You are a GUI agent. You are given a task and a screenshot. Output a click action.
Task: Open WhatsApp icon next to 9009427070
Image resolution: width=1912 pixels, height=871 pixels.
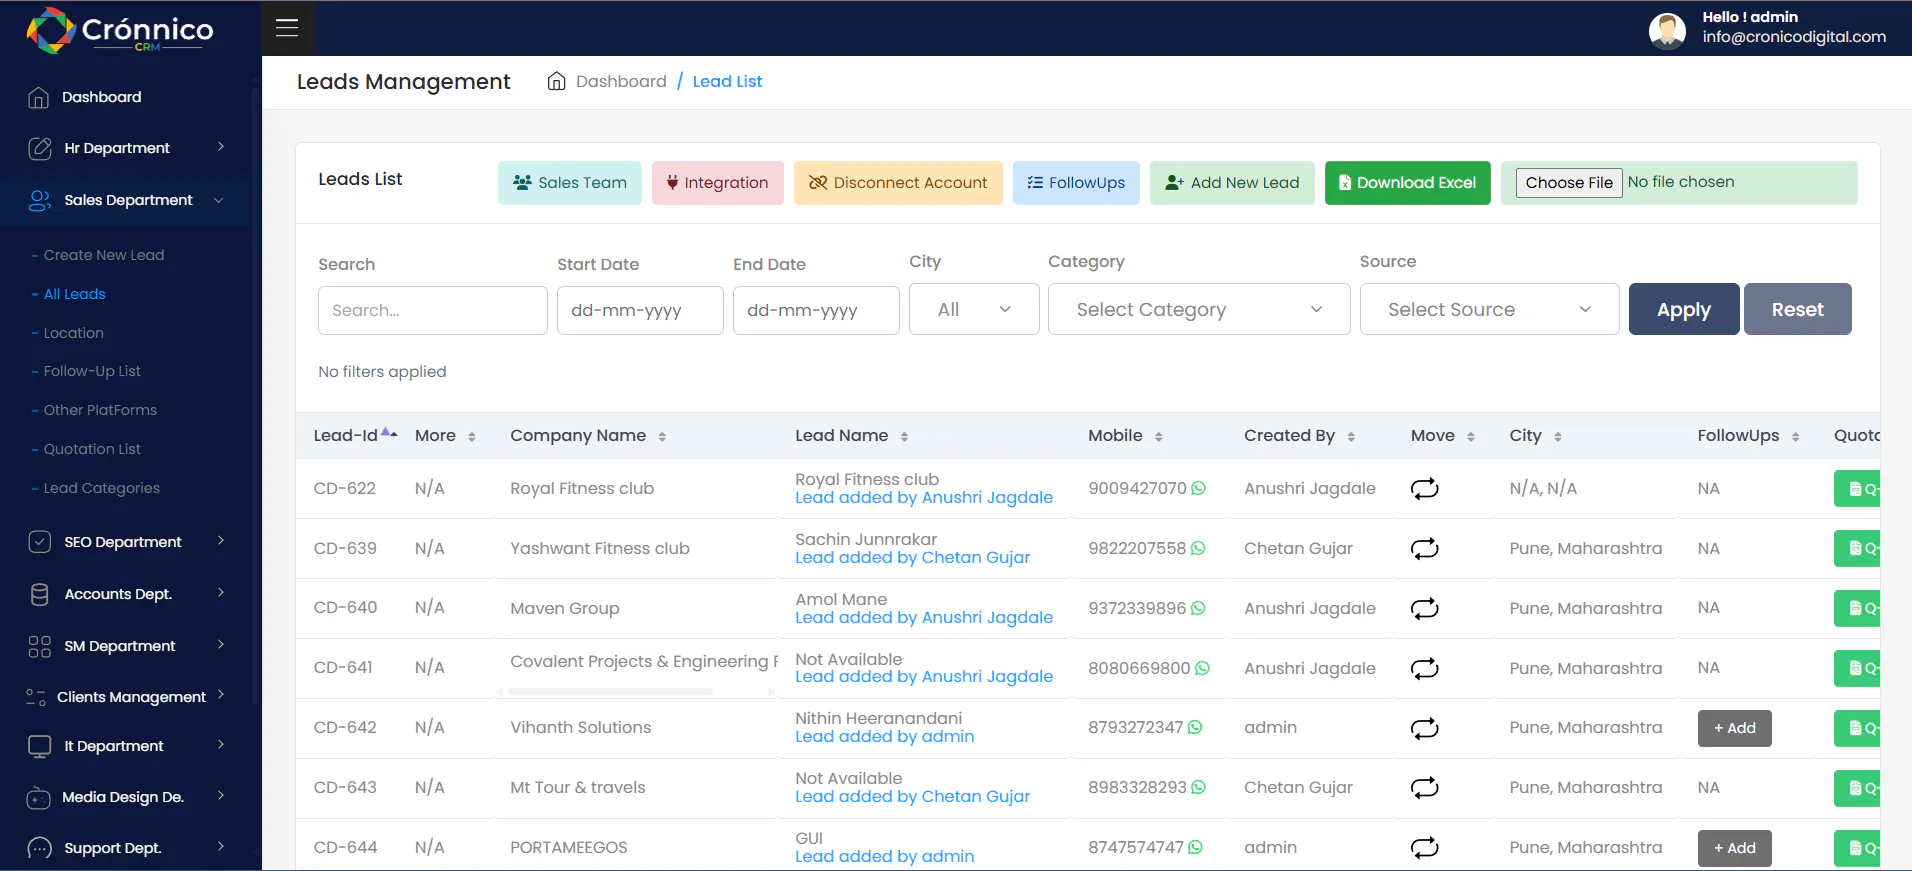tap(1198, 488)
